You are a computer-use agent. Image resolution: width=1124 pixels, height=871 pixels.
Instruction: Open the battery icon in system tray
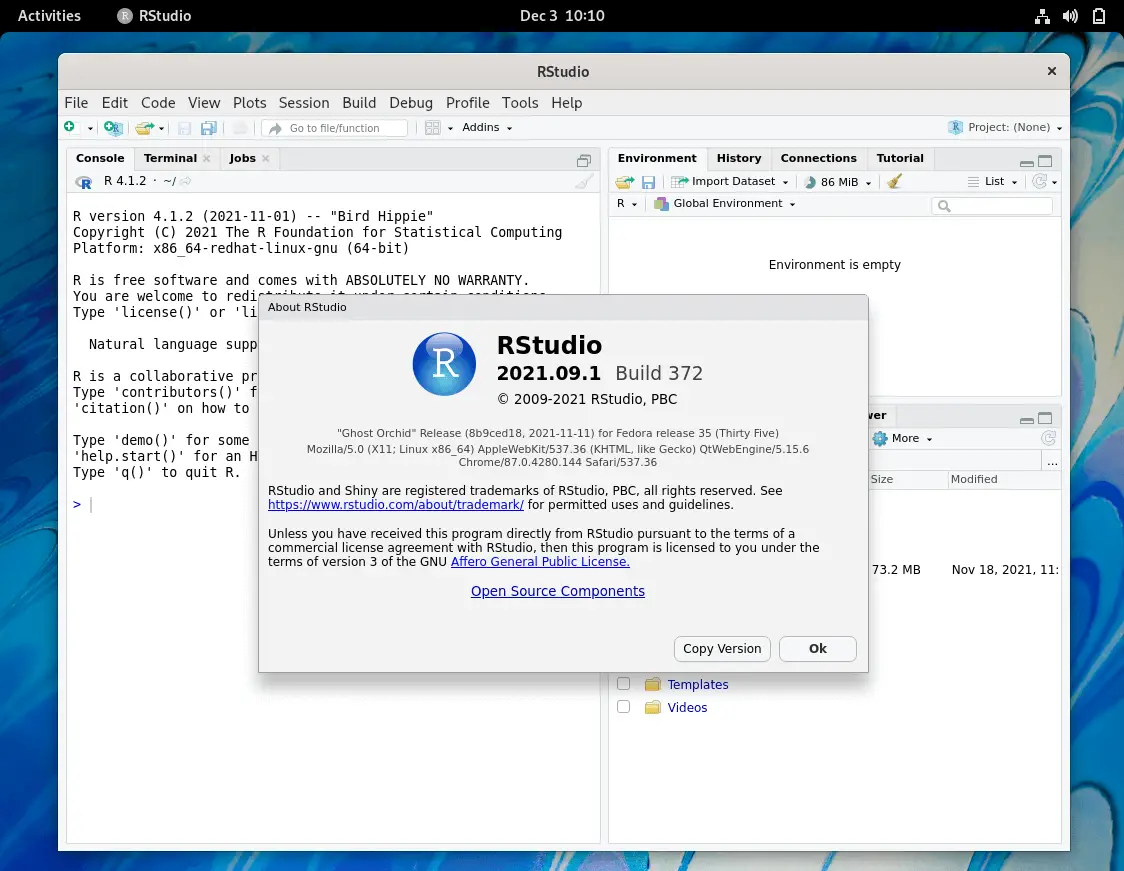(x=1099, y=16)
